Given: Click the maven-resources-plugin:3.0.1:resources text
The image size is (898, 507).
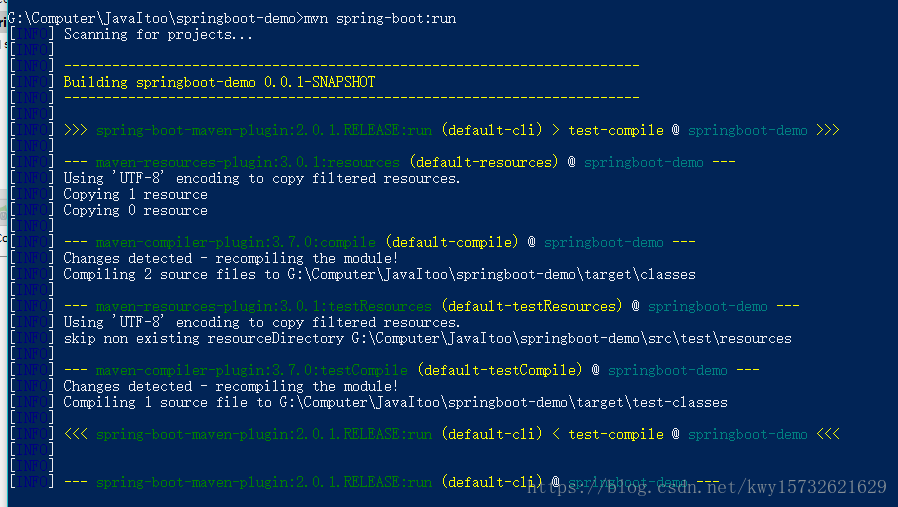Looking at the screenshot, I should coord(247,162).
